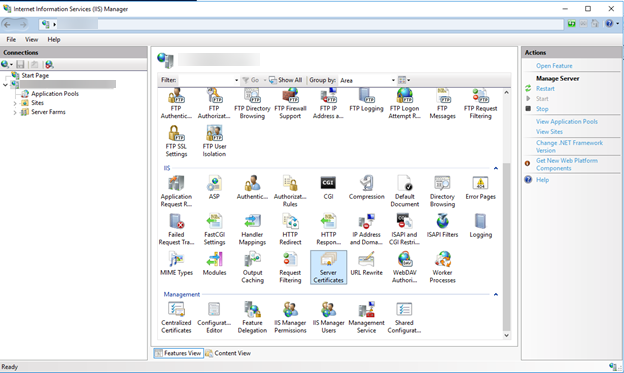
Task: Open Authorization Rules feature
Action: tap(290, 191)
